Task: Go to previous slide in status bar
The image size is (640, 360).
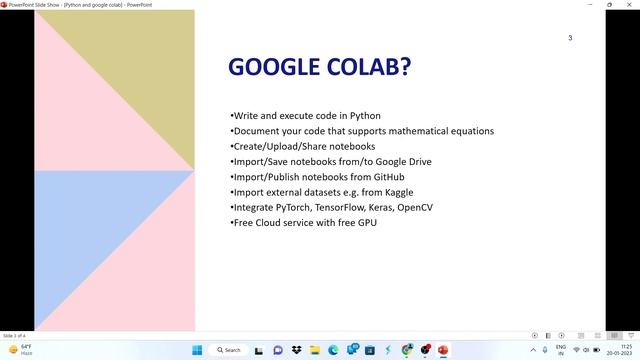Action: click(x=535, y=336)
